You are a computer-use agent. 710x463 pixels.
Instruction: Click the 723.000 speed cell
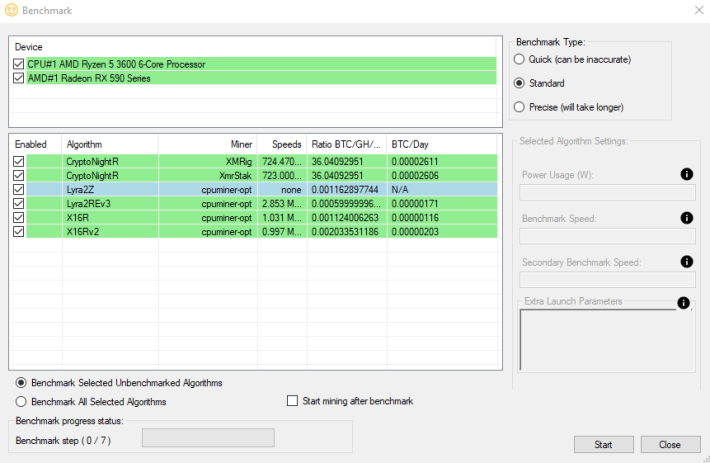(x=282, y=176)
